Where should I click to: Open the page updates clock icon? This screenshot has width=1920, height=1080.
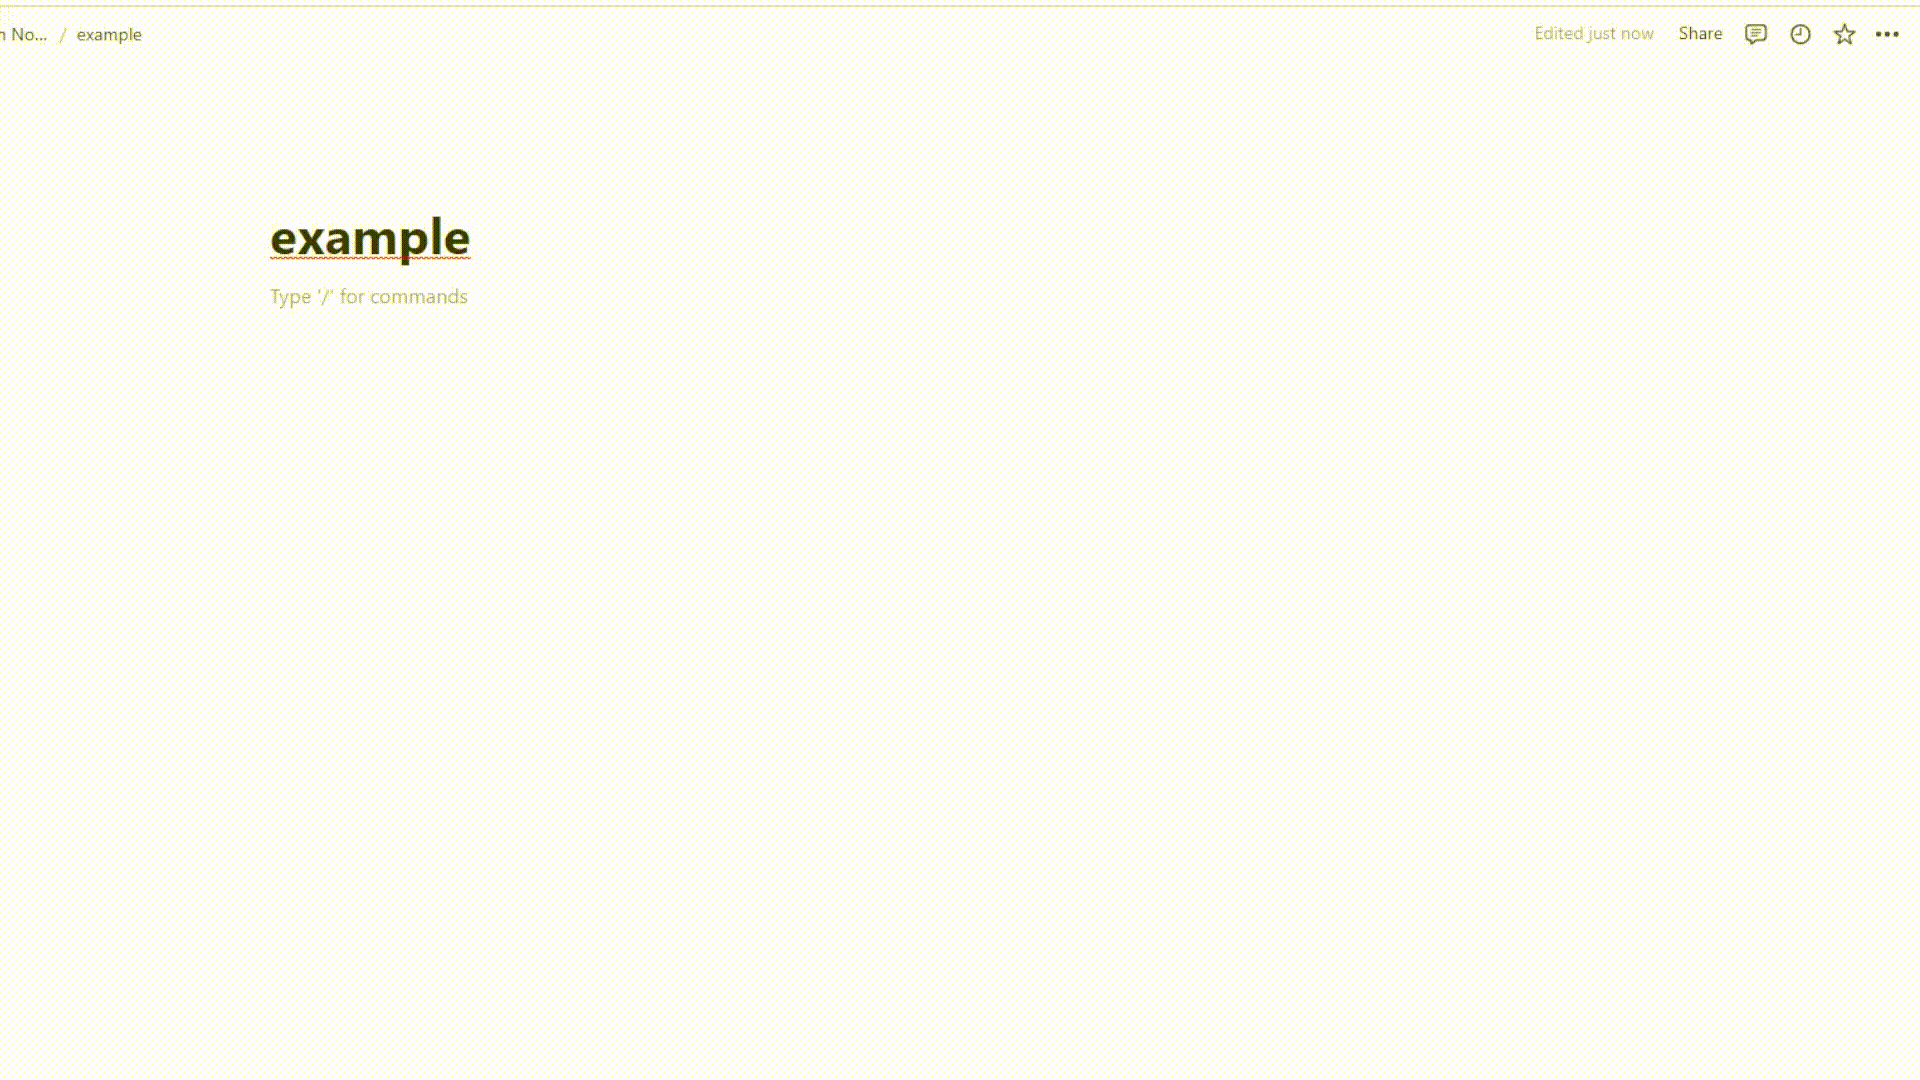[x=1800, y=34]
